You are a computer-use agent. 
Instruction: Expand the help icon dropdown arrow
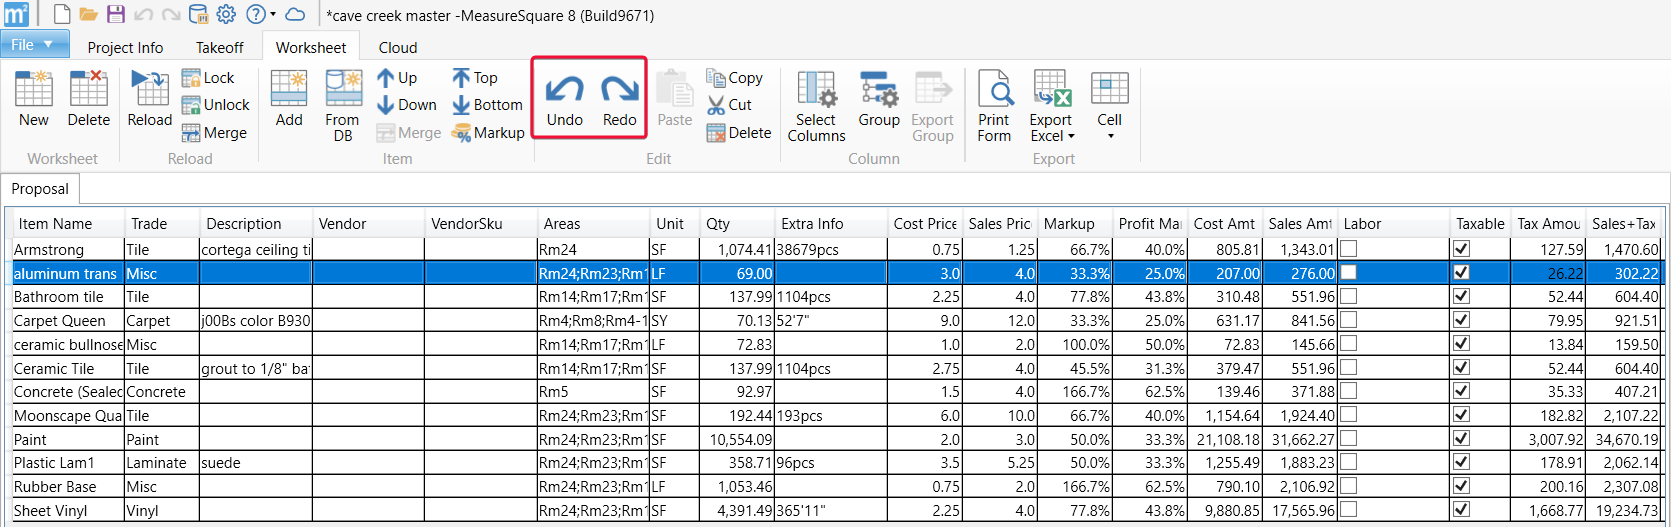pos(273,15)
